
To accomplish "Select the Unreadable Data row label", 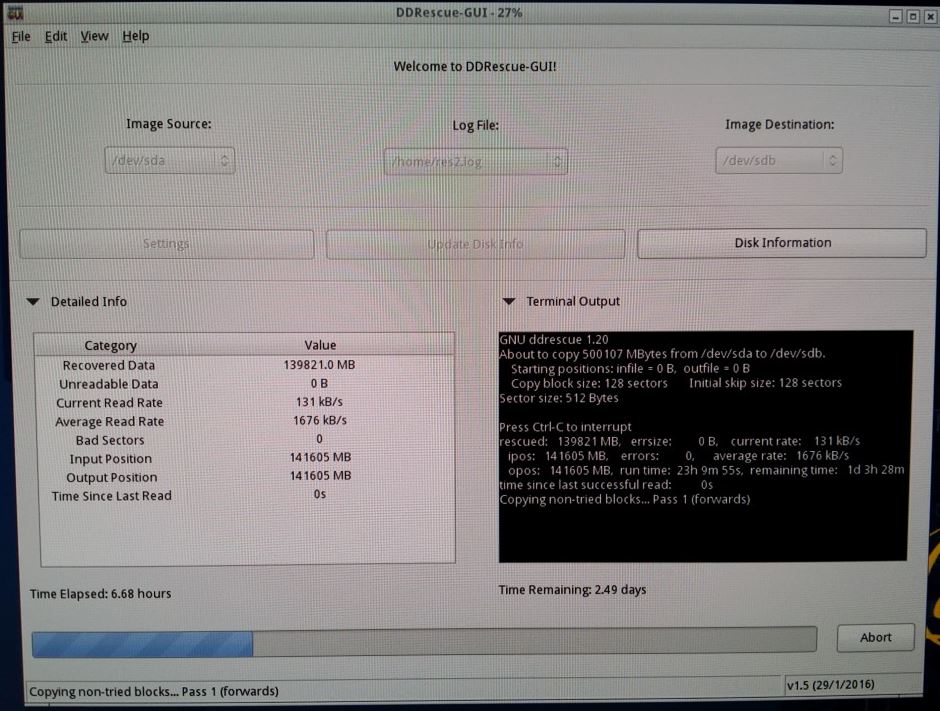I will [109, 384].
